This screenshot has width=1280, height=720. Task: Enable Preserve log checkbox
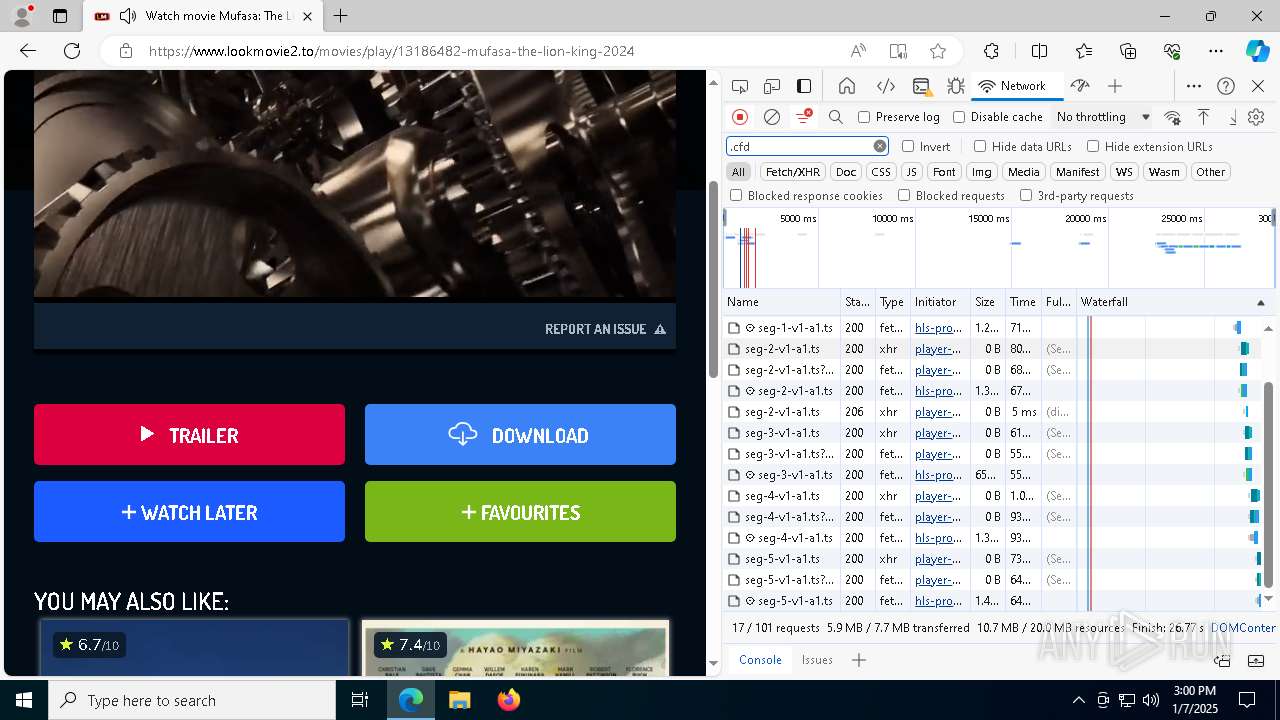point(864,117)
